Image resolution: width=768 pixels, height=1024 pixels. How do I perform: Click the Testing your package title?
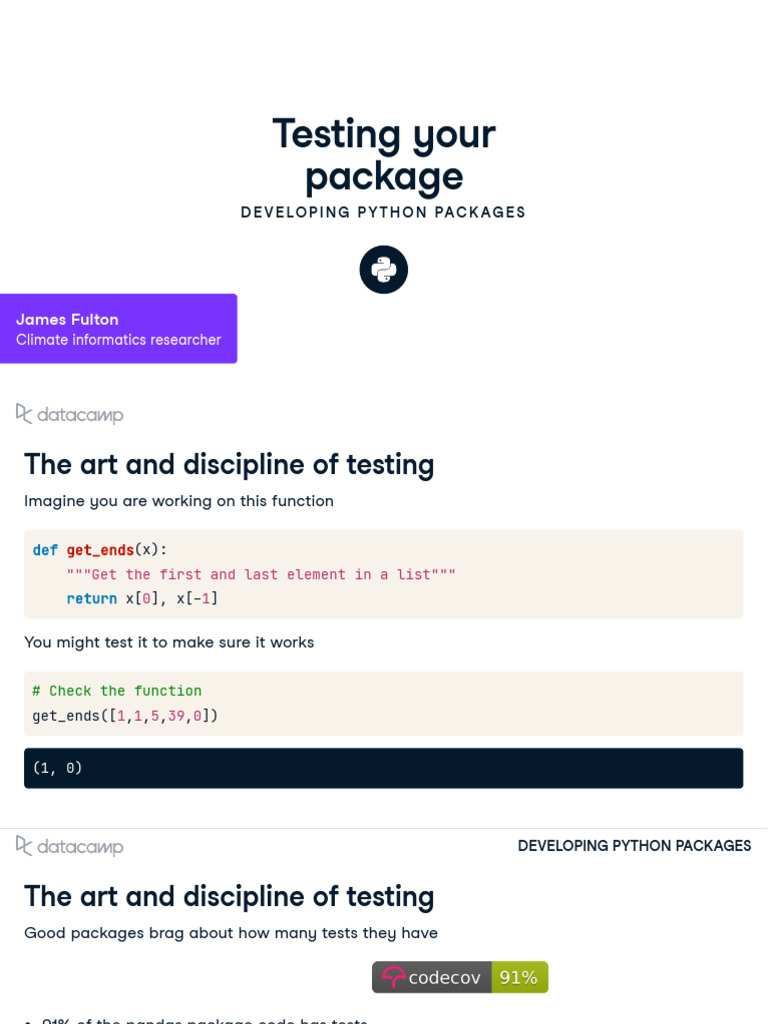[x=384, y=155]
